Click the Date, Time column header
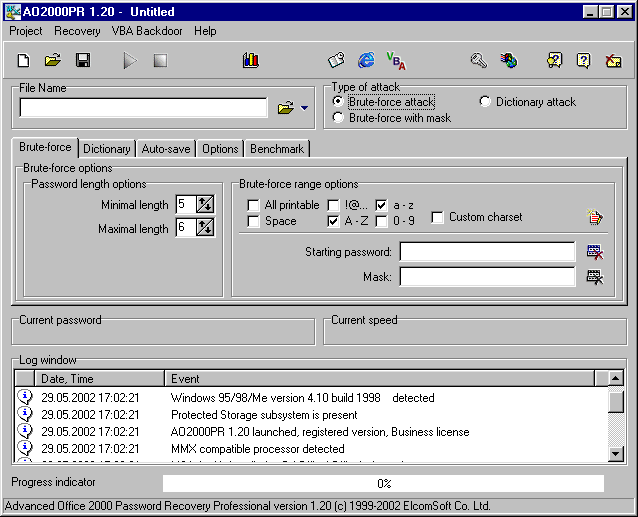This screenshot has height=517, width=638. (x=100, y=379)
